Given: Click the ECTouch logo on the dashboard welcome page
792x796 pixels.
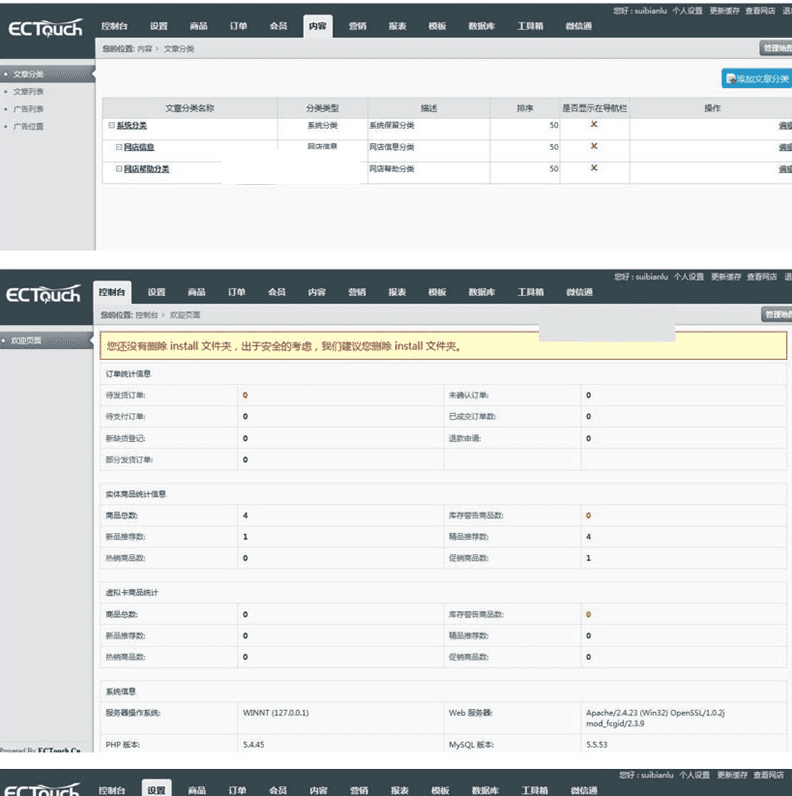Looking at the screenshot, I should click(43, 294).
